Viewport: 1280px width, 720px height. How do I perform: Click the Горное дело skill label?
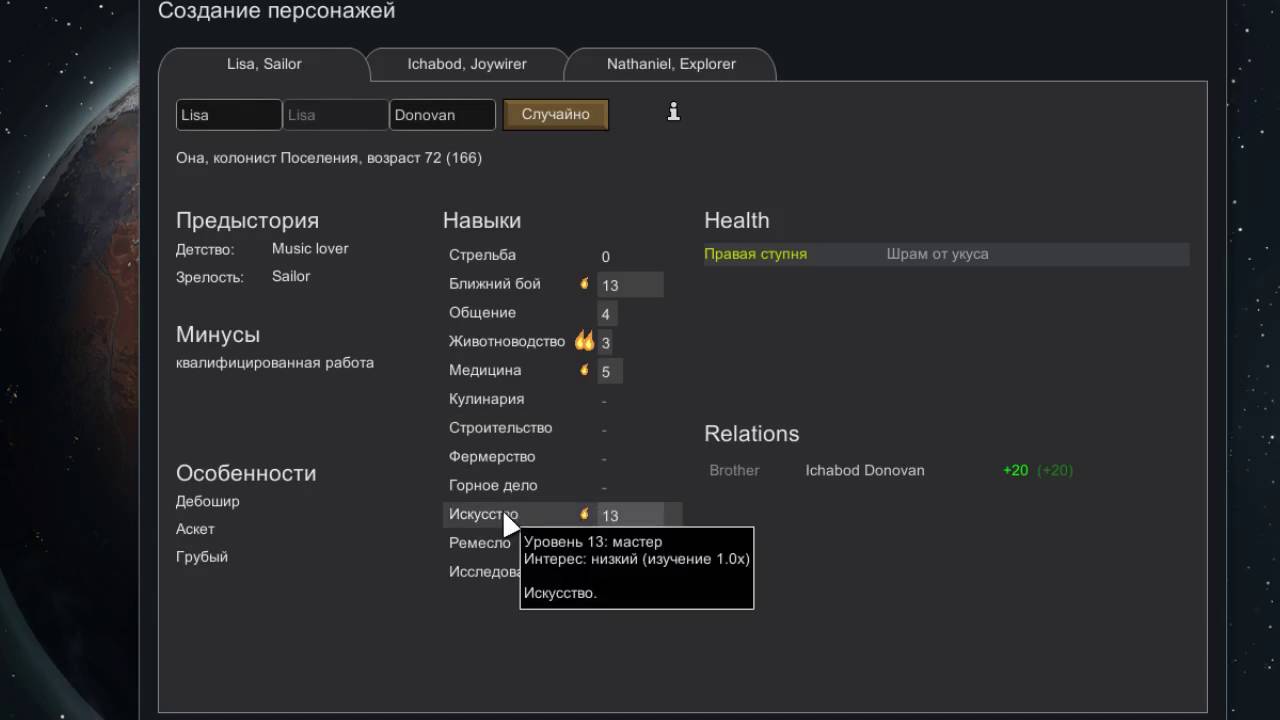493,486
